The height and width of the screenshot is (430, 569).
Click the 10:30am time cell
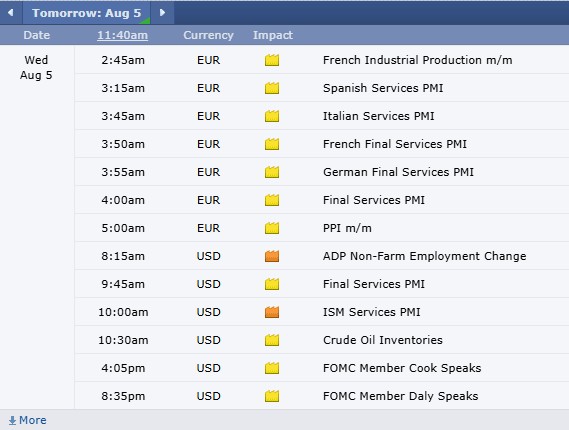tap(123, 340)
